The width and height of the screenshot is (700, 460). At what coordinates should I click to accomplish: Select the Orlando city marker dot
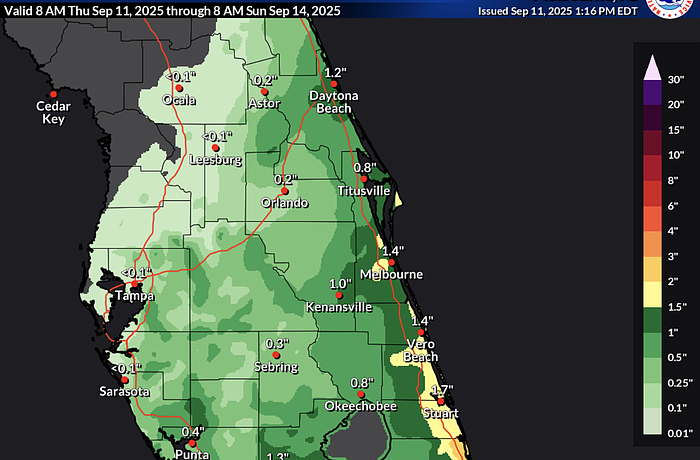(x=285, y=191)
